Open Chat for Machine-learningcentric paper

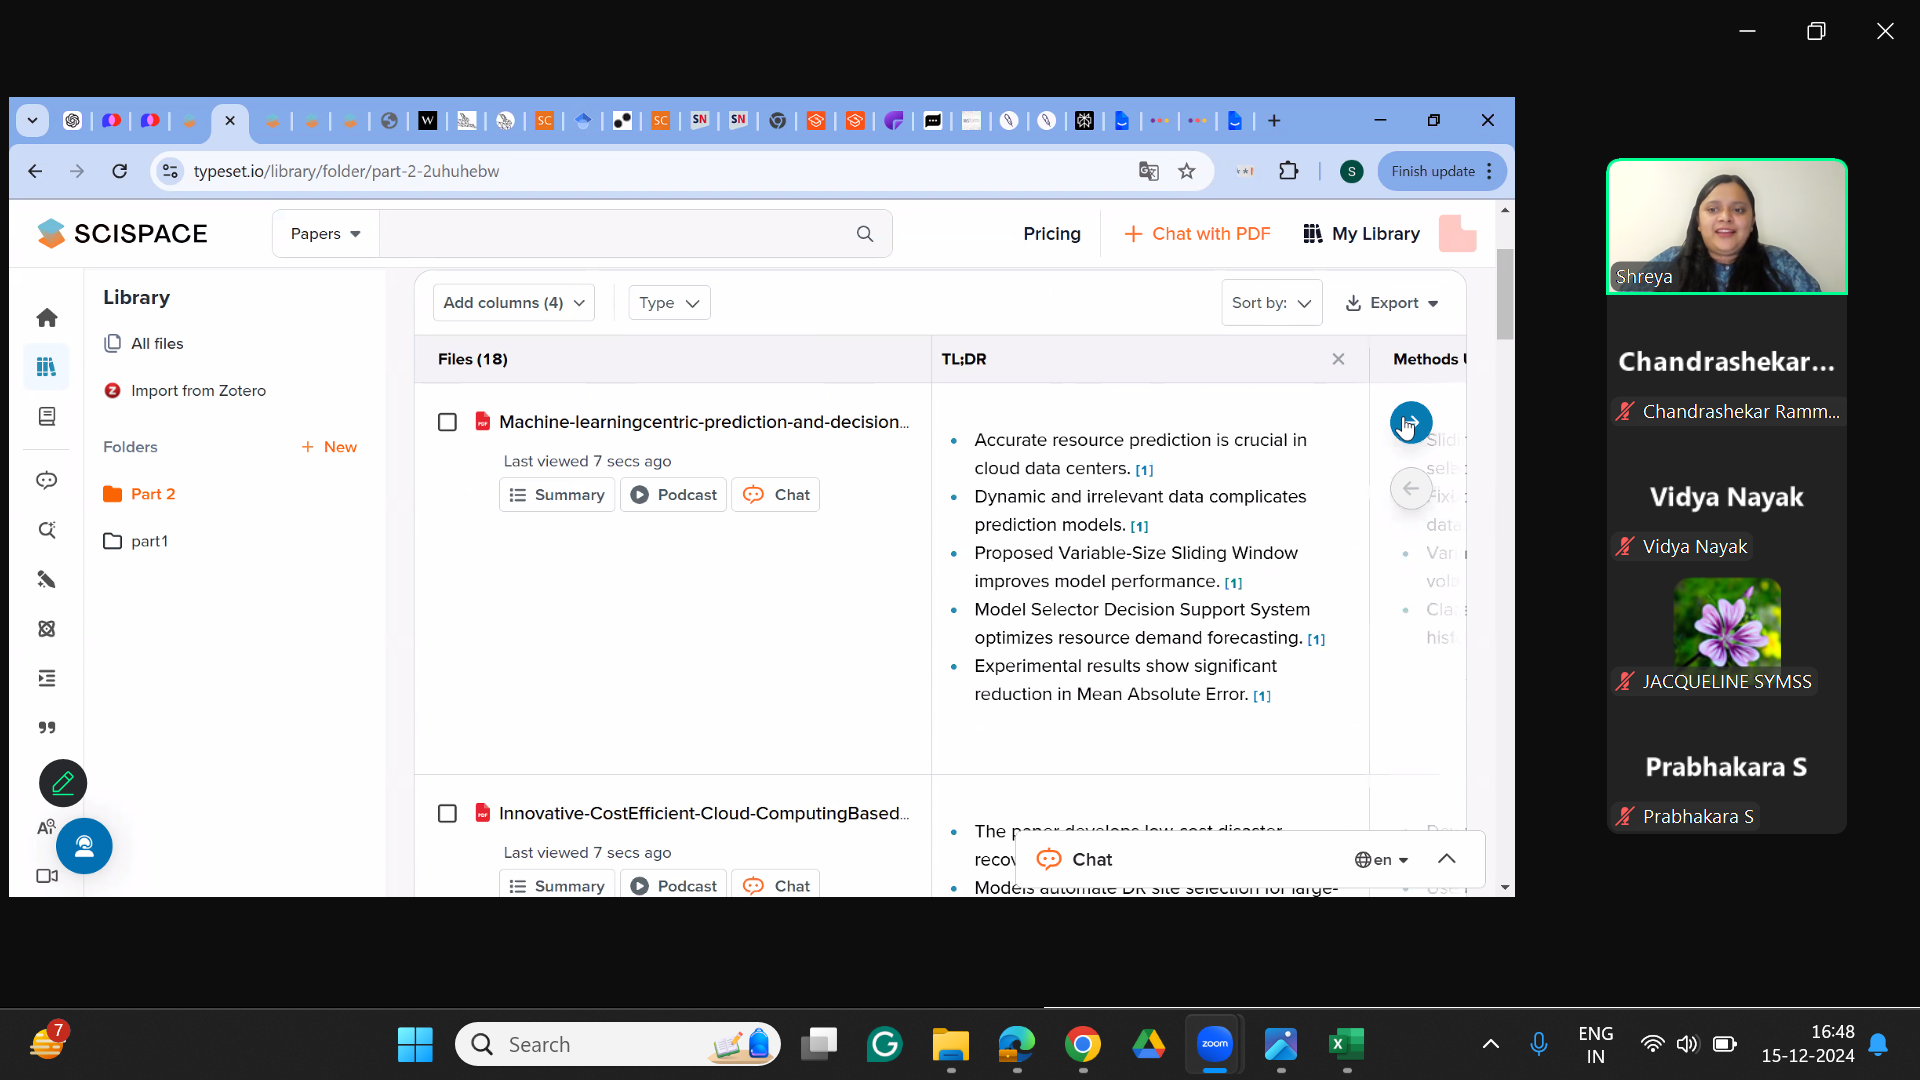pyautogui.click(x=776, y=495)
